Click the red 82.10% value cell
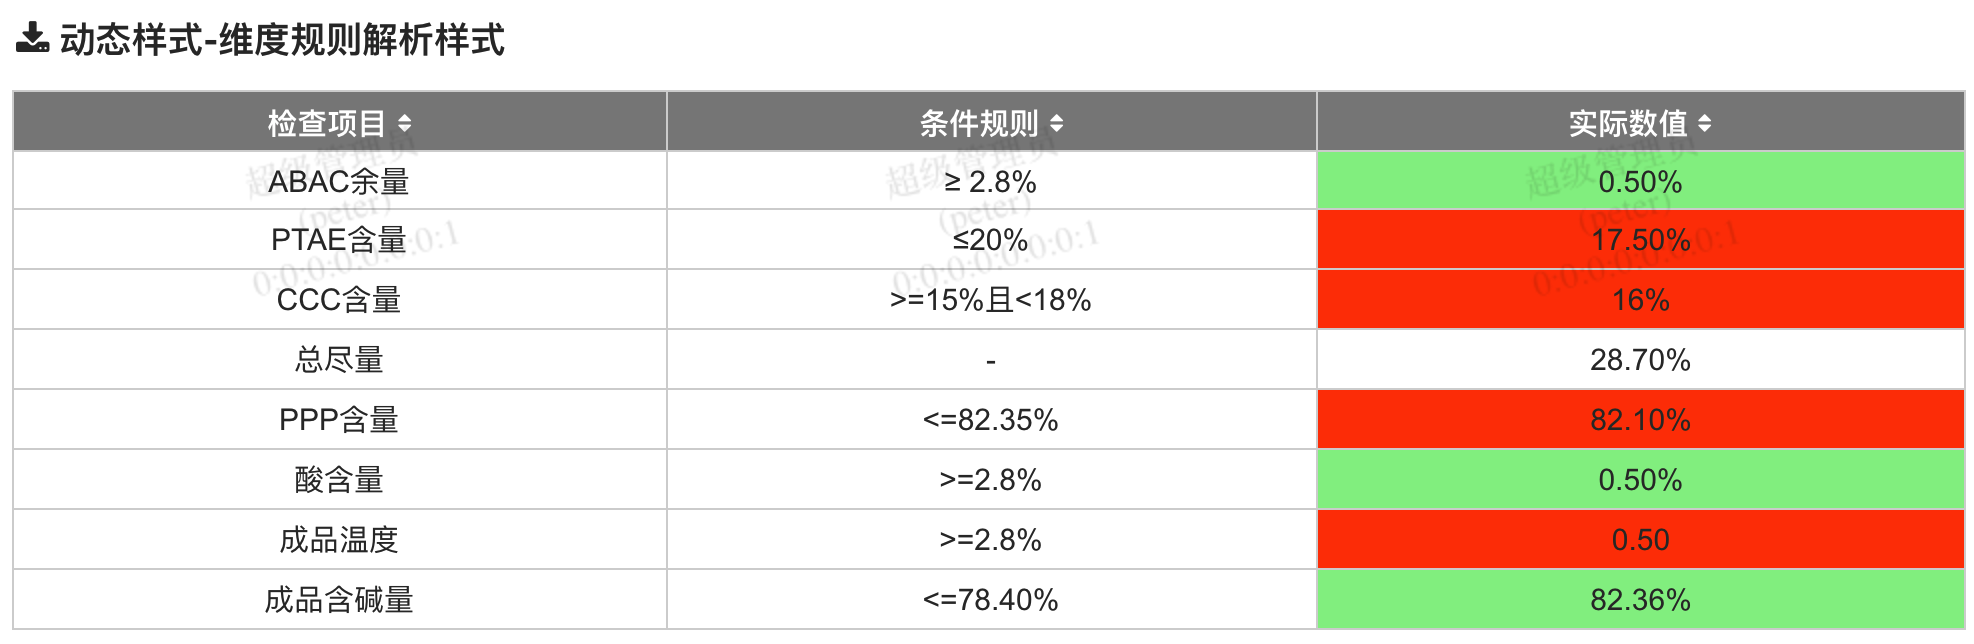This screenshot has height=644, width=1974. coord(1640,420)
